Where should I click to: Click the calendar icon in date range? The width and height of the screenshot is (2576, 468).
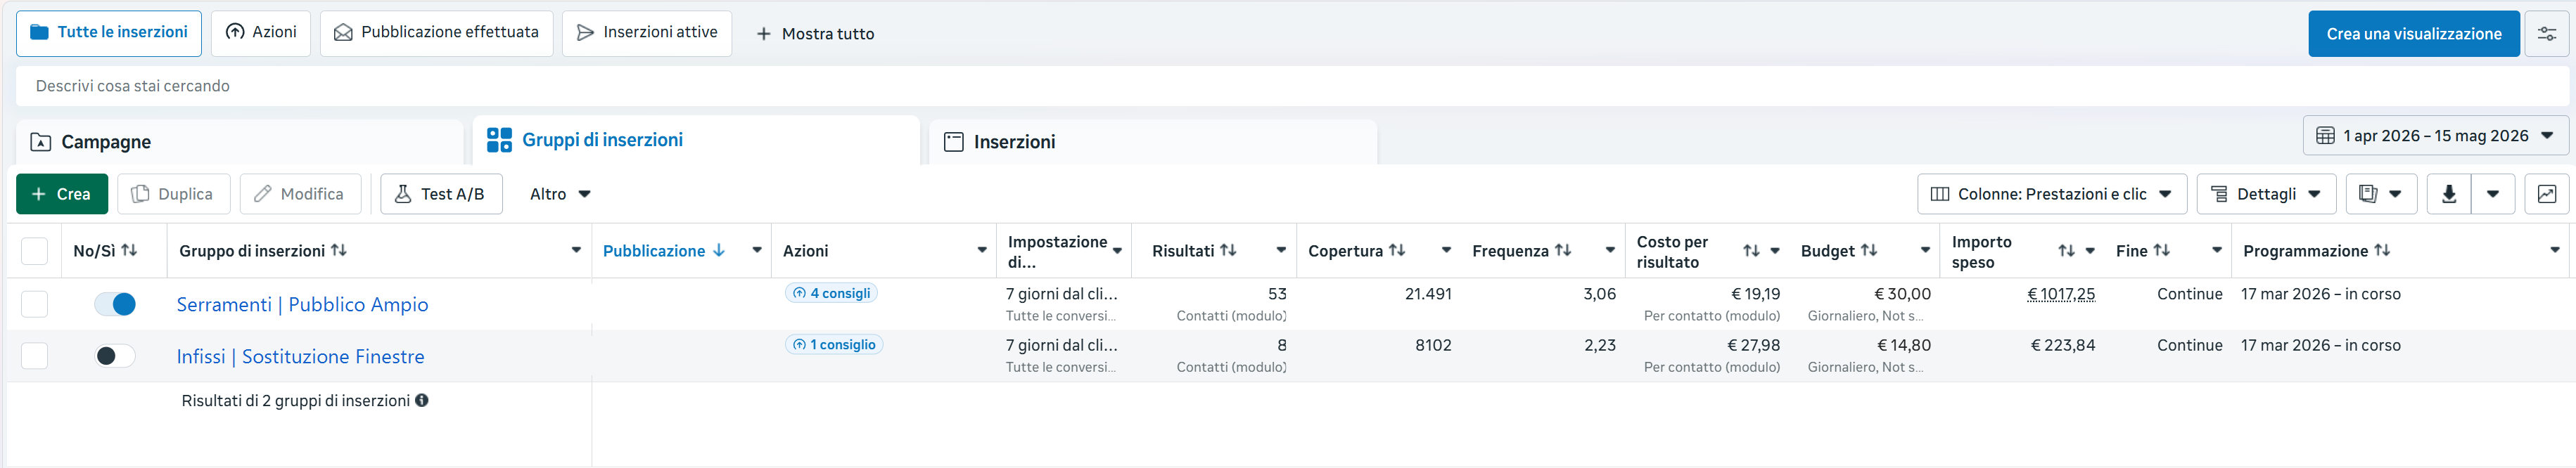(2325, 136)
